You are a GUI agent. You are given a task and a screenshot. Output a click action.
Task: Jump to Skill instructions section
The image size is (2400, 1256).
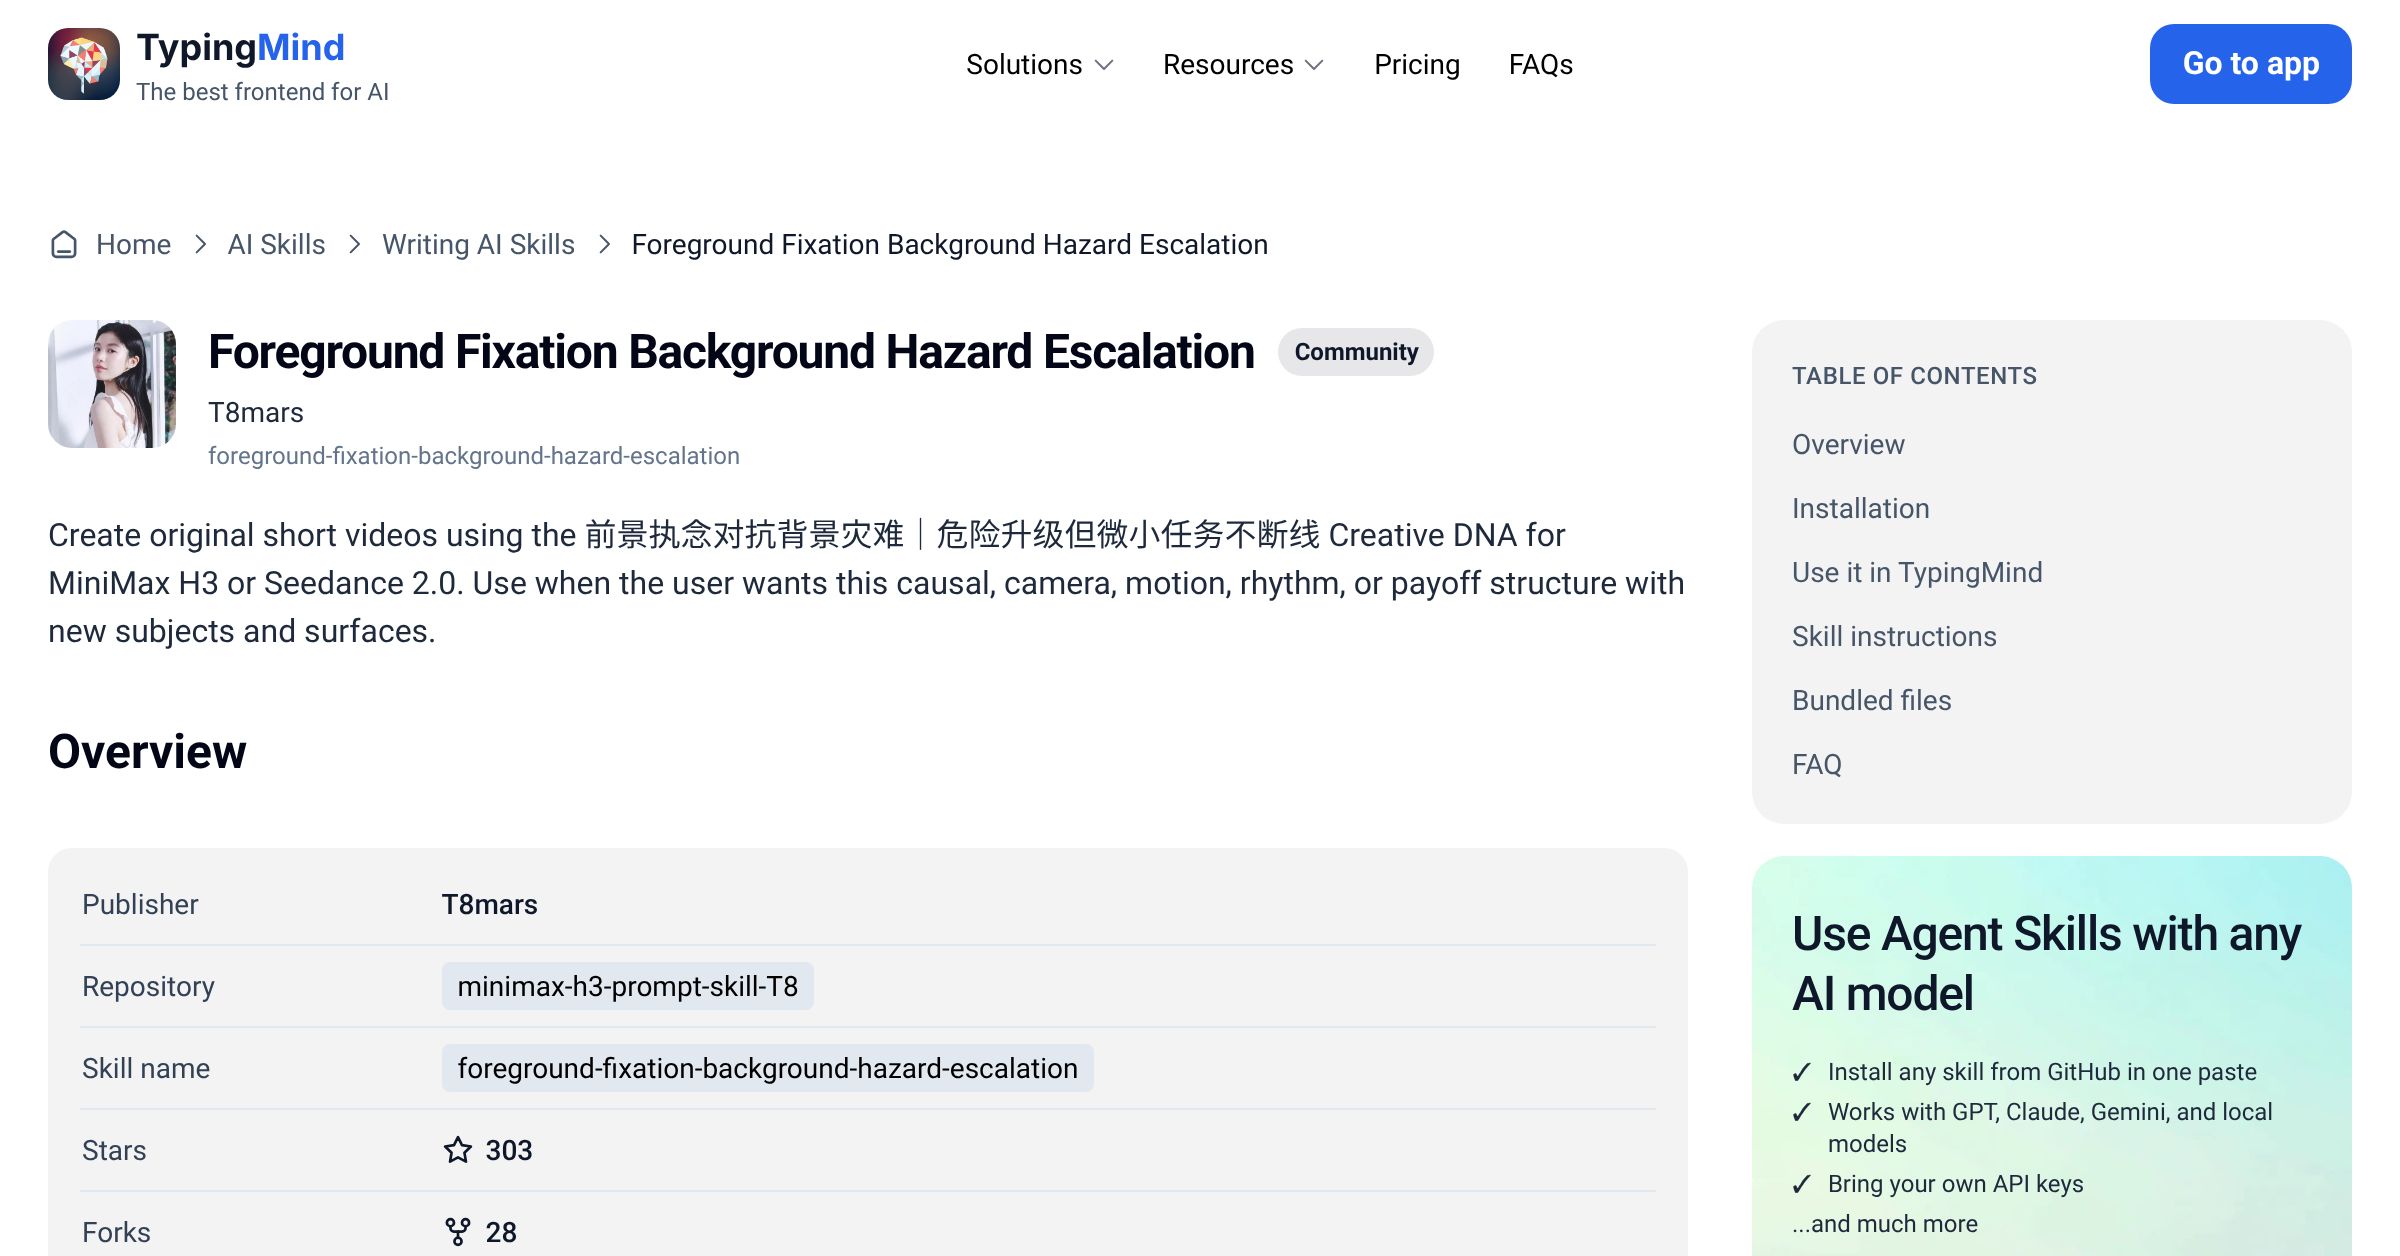1894,636
